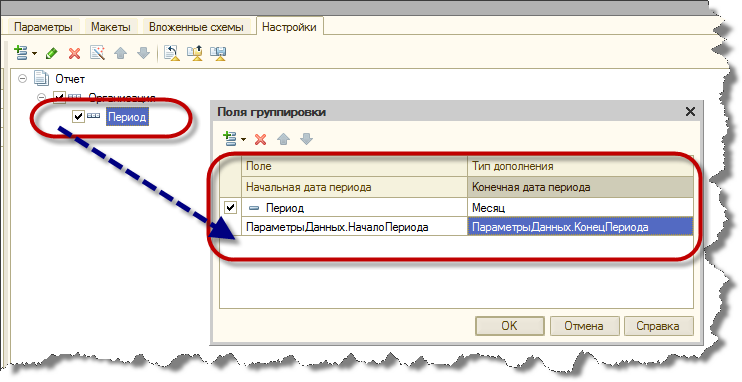Screen dimensions: 742x382
Task: Click the Месяц addition type cell
Action: [x=580, y=208]
